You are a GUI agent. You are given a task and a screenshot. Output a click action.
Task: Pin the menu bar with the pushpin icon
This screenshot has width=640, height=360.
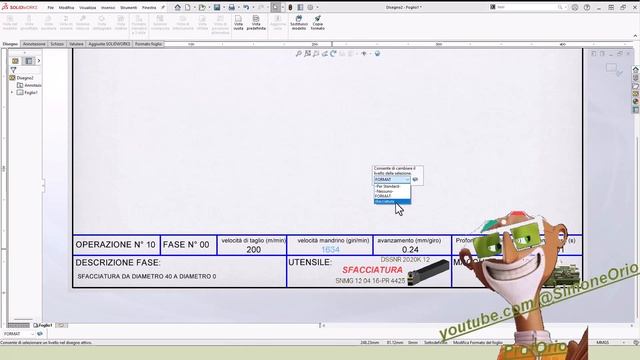click(163, 7)
